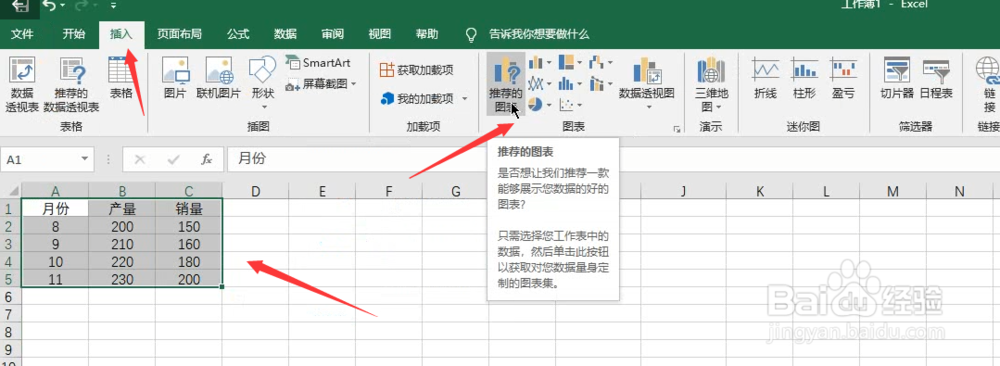This screenshot has width=1000, height=366.
Task: Open the Screenshot (屏幕截图) dropdown
Action: (320, 84)
